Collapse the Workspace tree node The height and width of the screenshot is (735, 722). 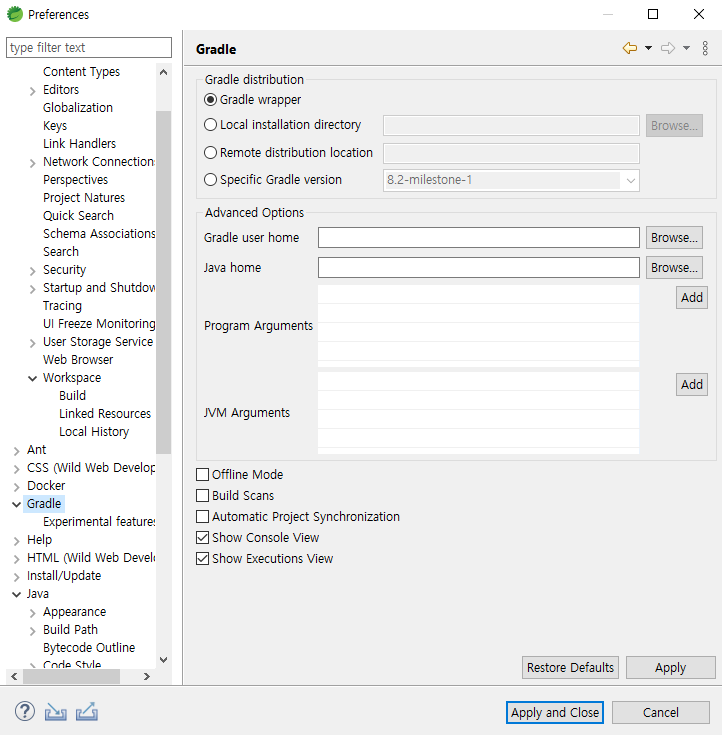point(32,378)
